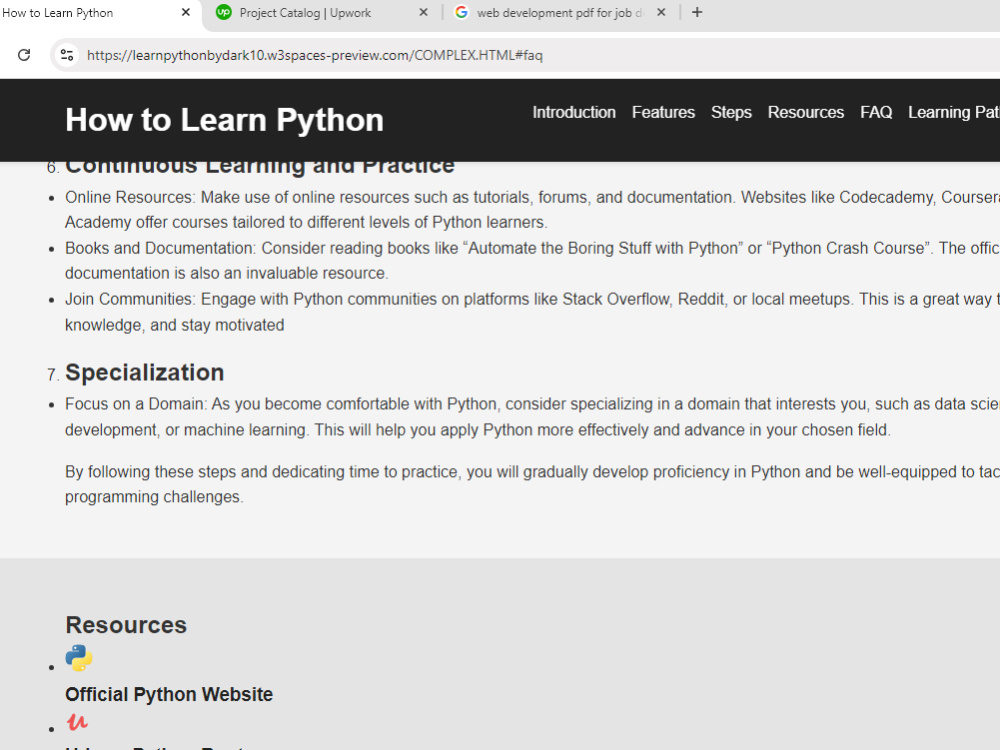Close the web development pdf Google tab

pyautogui.click(x=661, y=12)
